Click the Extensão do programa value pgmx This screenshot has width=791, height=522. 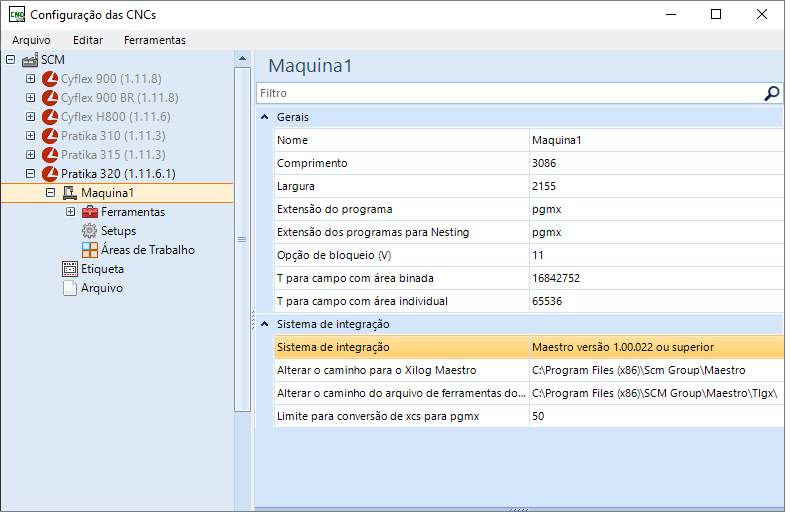click(656, 209)
